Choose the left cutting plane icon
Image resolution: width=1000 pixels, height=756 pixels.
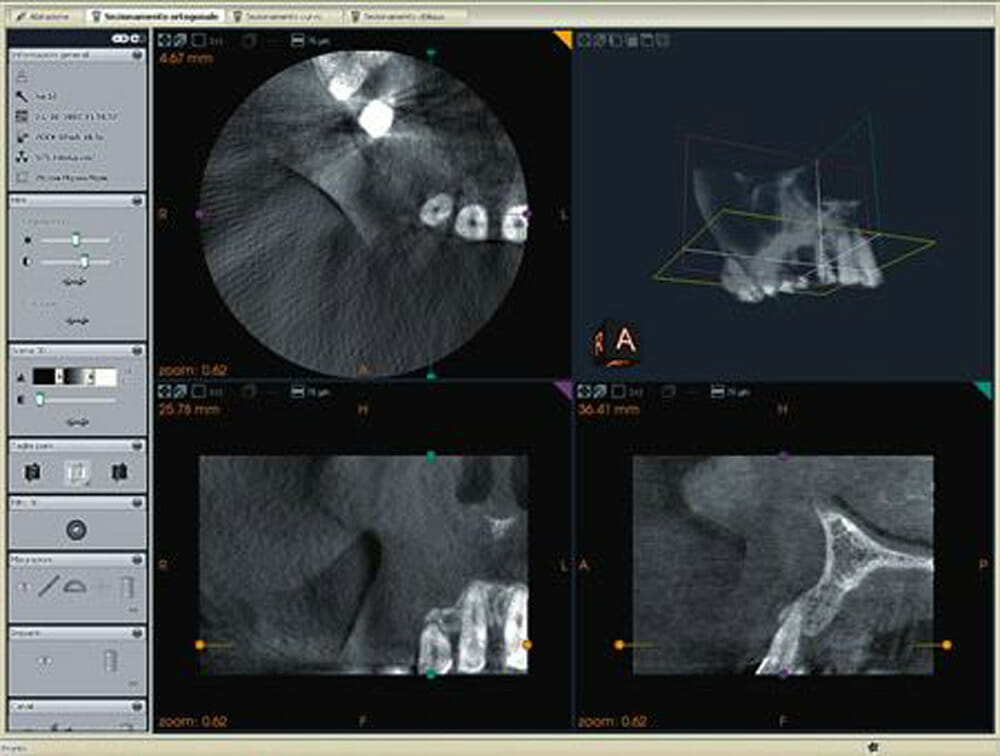pyautogui.click(x=35, y=472)
